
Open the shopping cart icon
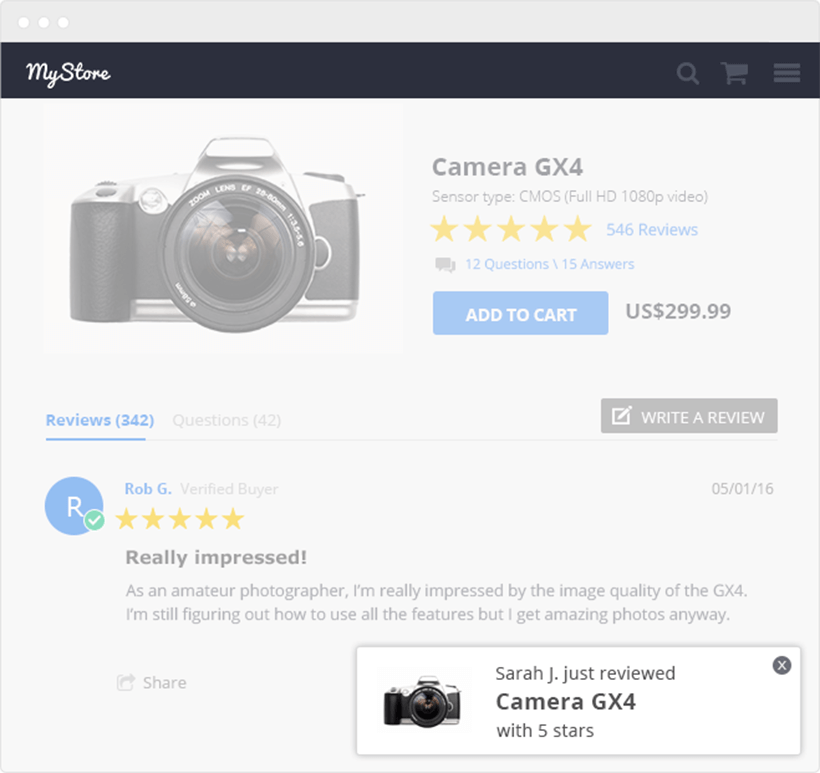[735, 73]
